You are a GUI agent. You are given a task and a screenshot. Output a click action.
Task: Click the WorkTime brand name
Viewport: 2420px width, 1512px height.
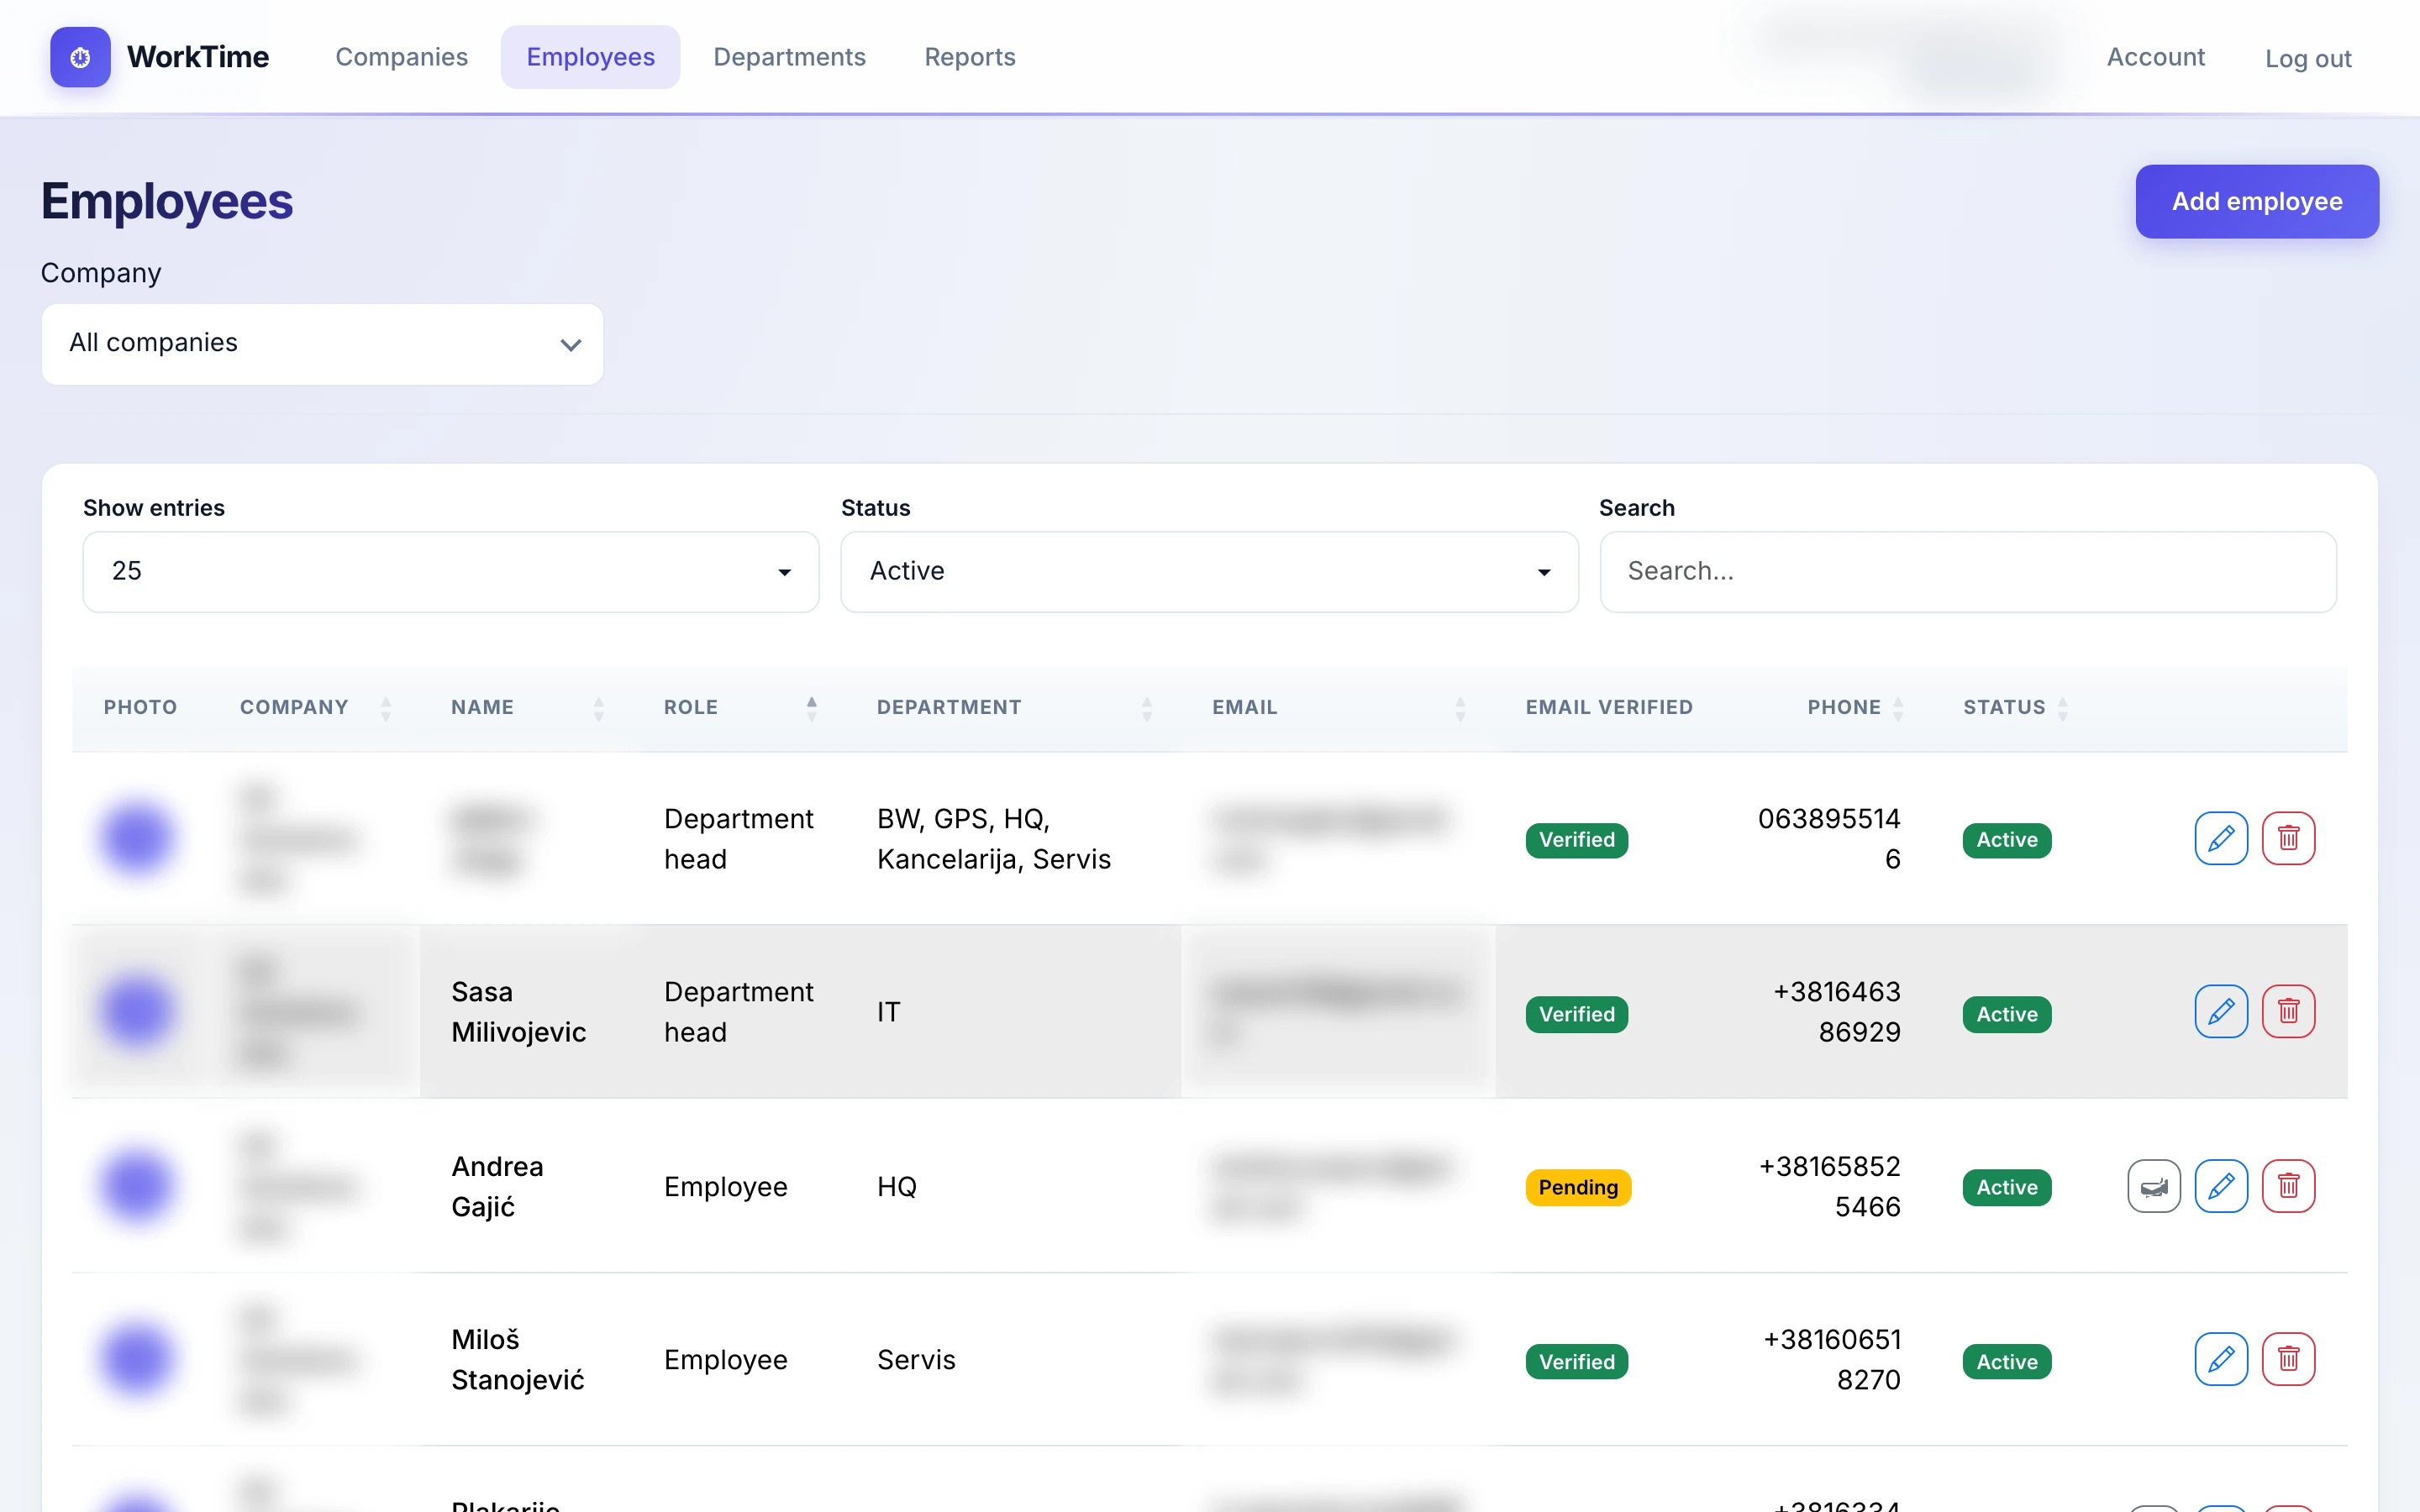coord(198,57)
